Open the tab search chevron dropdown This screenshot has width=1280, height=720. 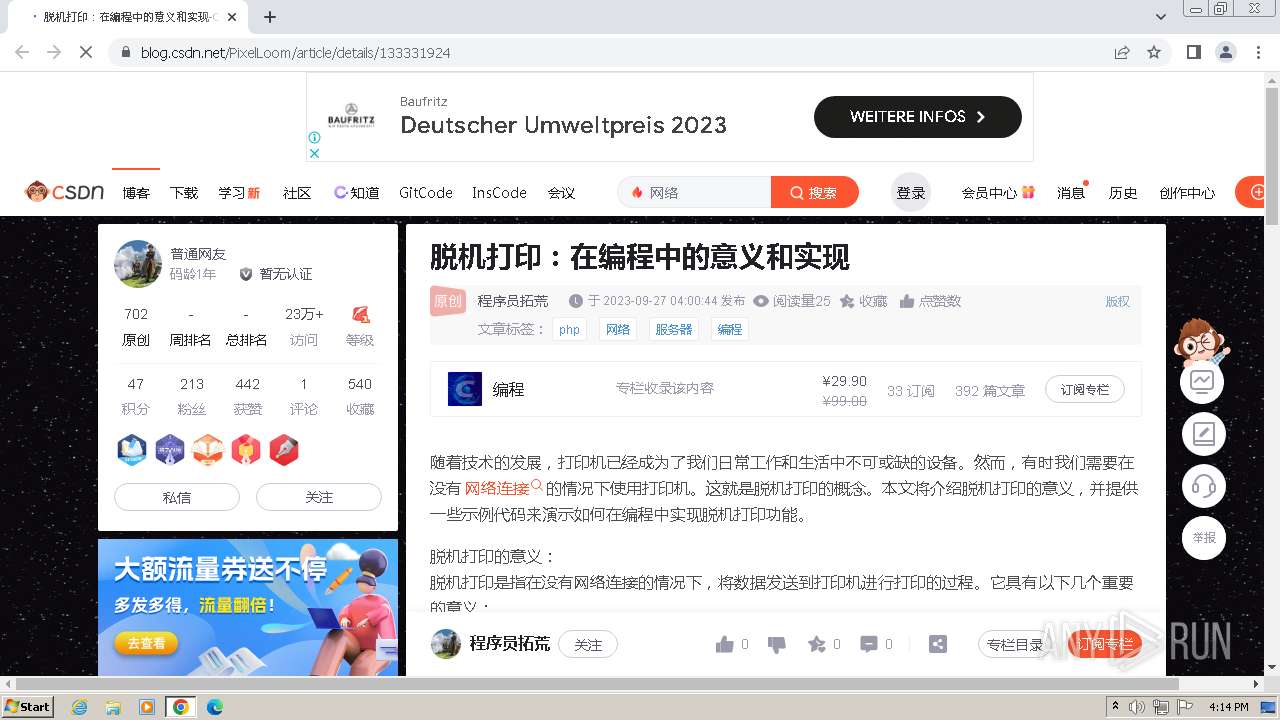coord(1161,17)
